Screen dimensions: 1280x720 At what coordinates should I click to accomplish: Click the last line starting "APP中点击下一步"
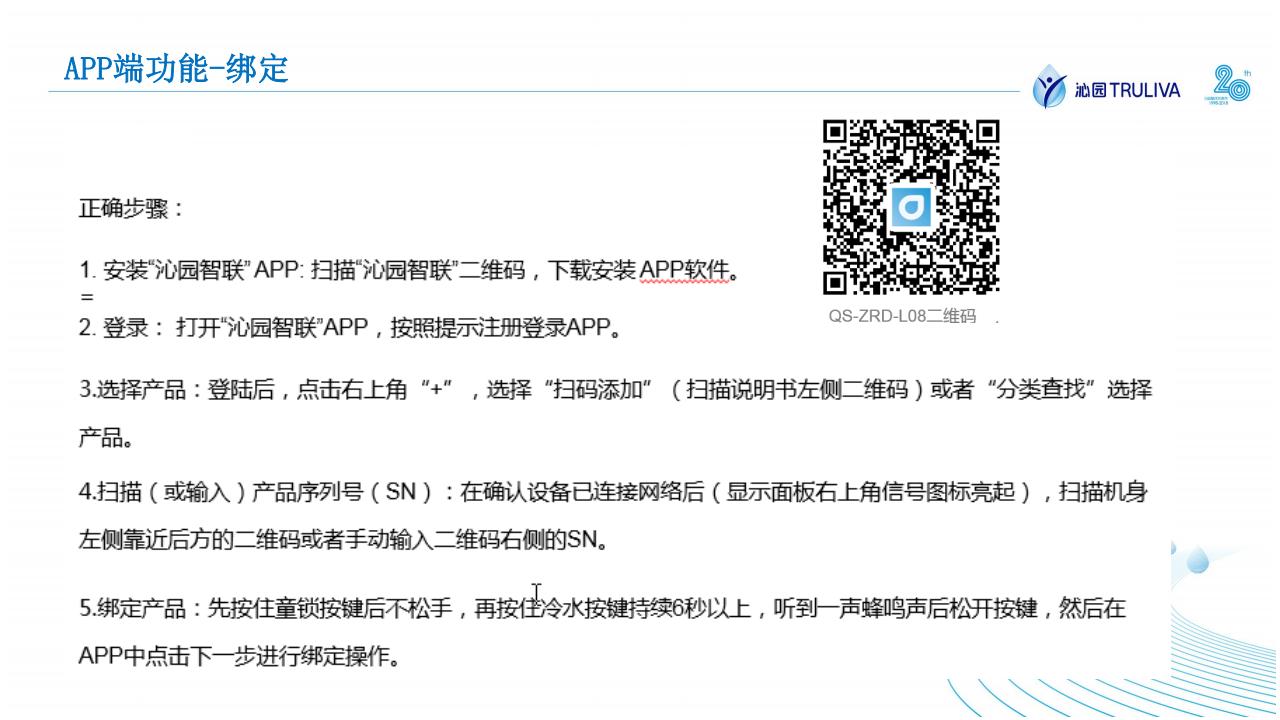click(240, 656)
